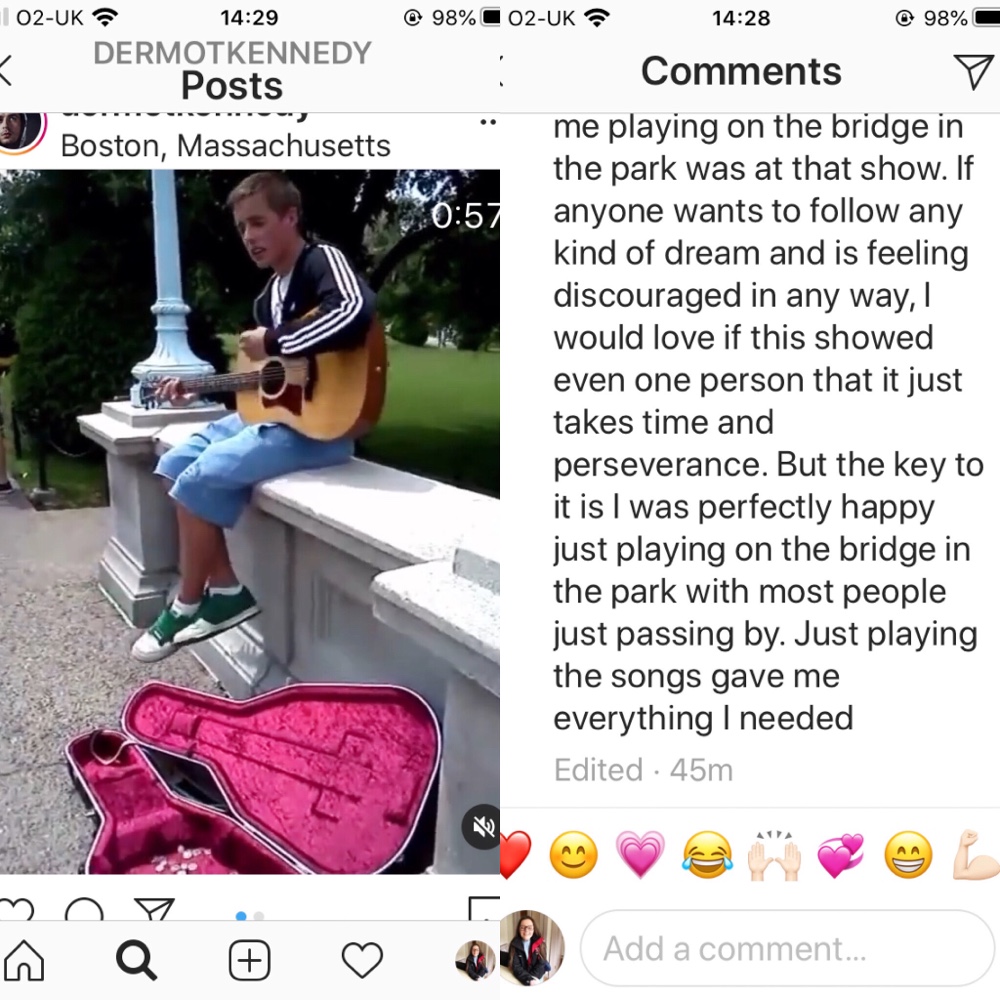Go back using the Posts header arrow

(6, 70)
